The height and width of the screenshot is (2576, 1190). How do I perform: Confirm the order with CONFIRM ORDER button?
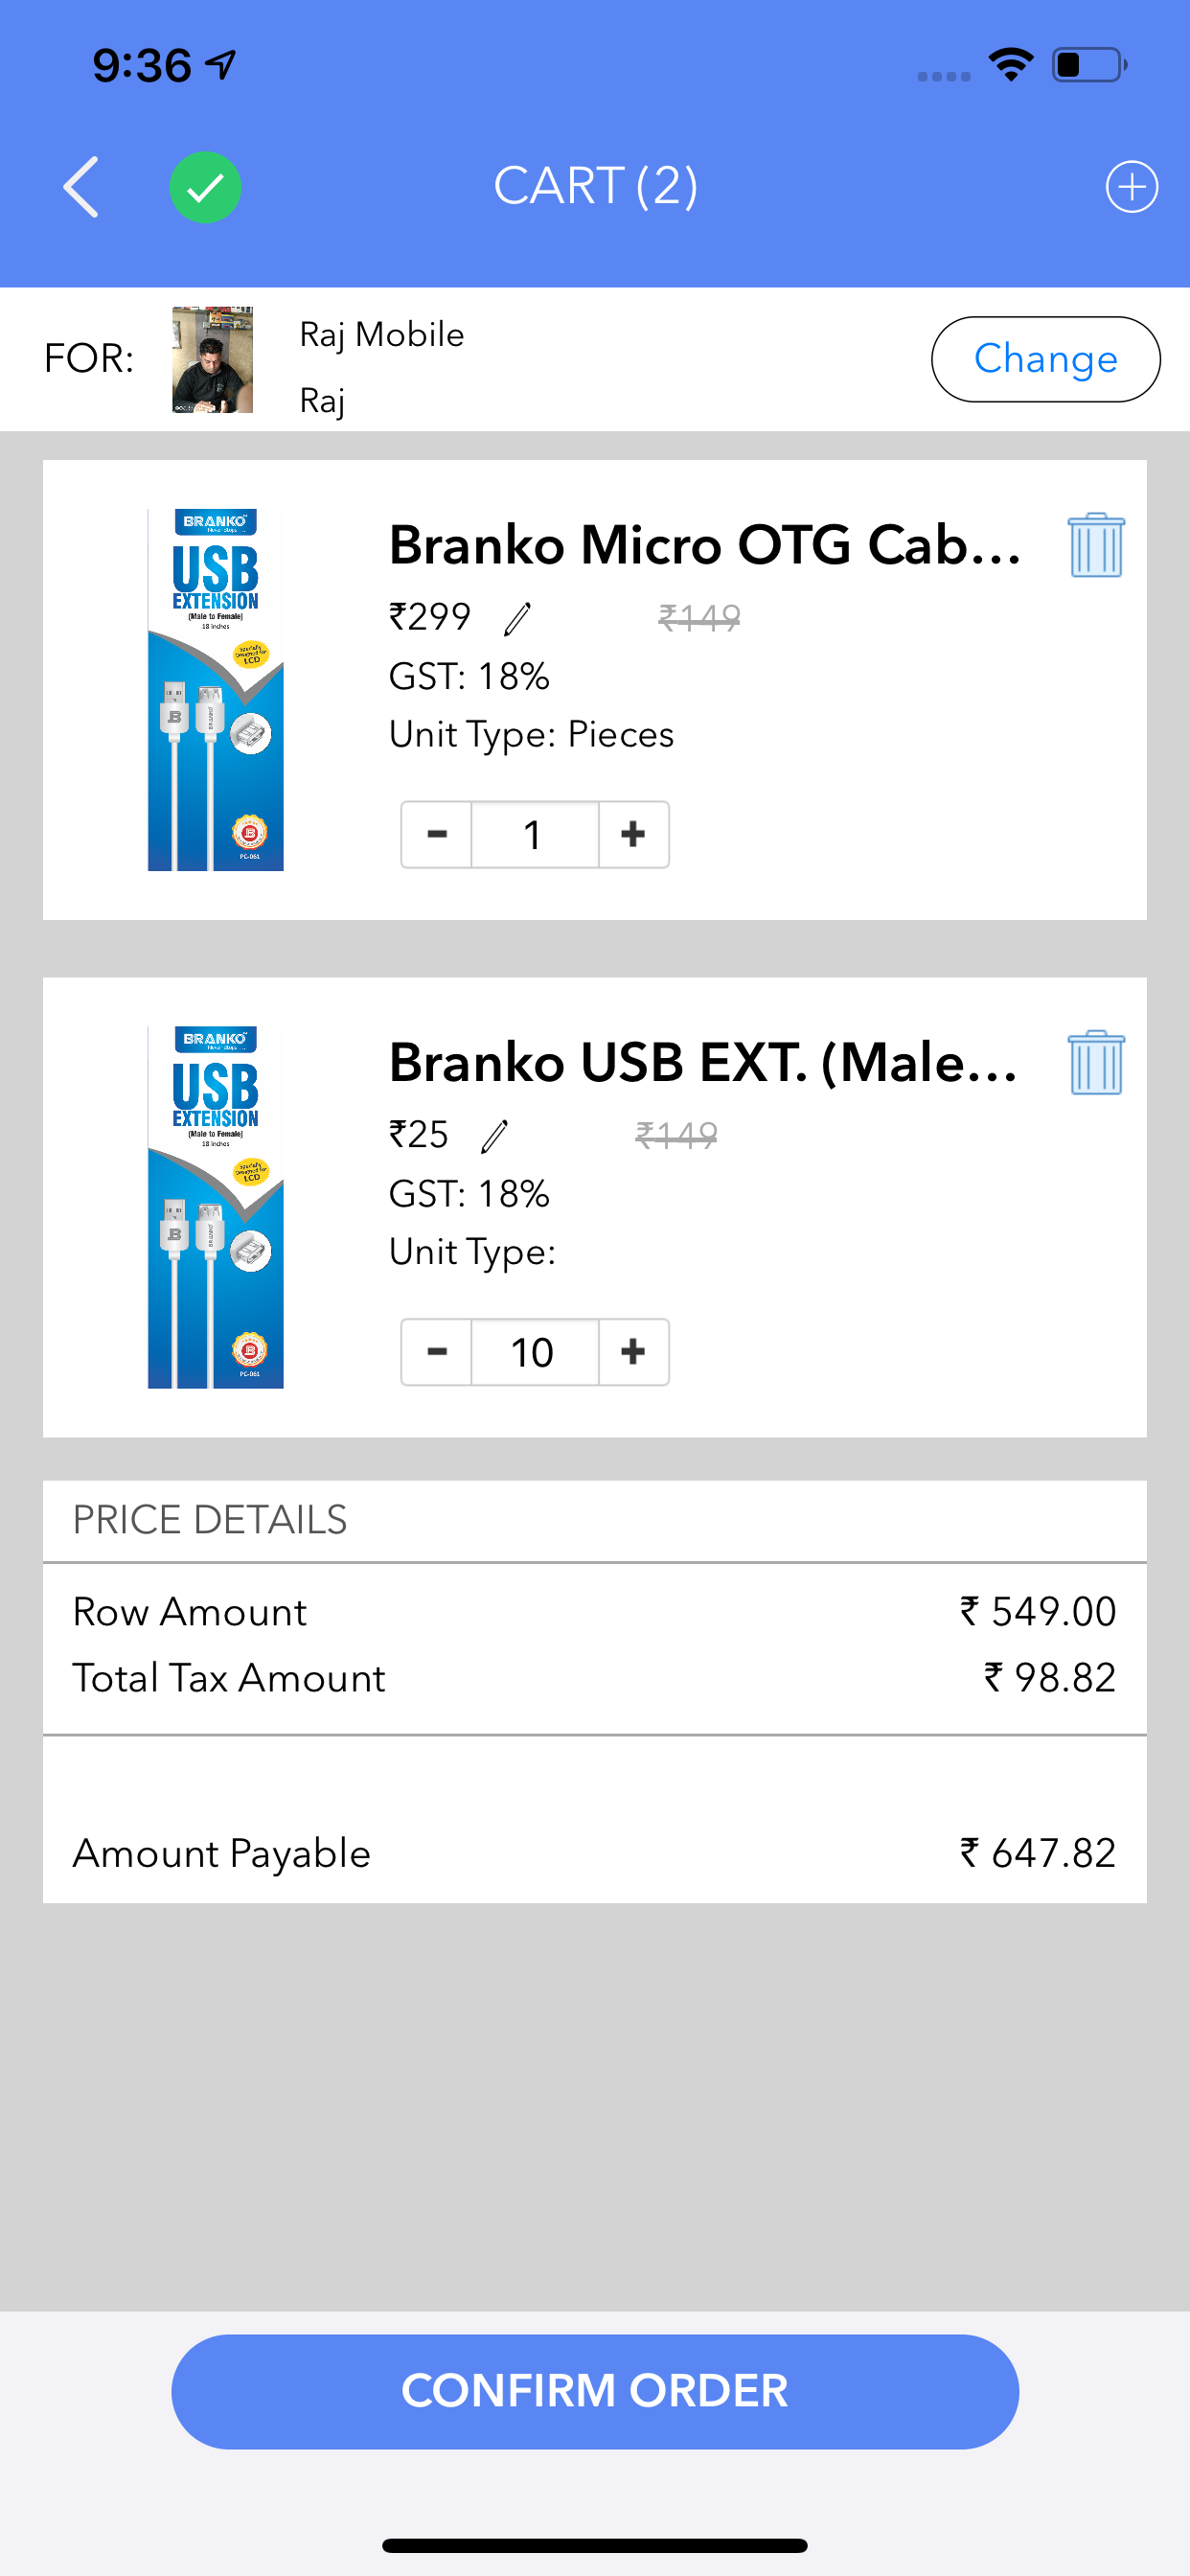tap(595, 2391)
